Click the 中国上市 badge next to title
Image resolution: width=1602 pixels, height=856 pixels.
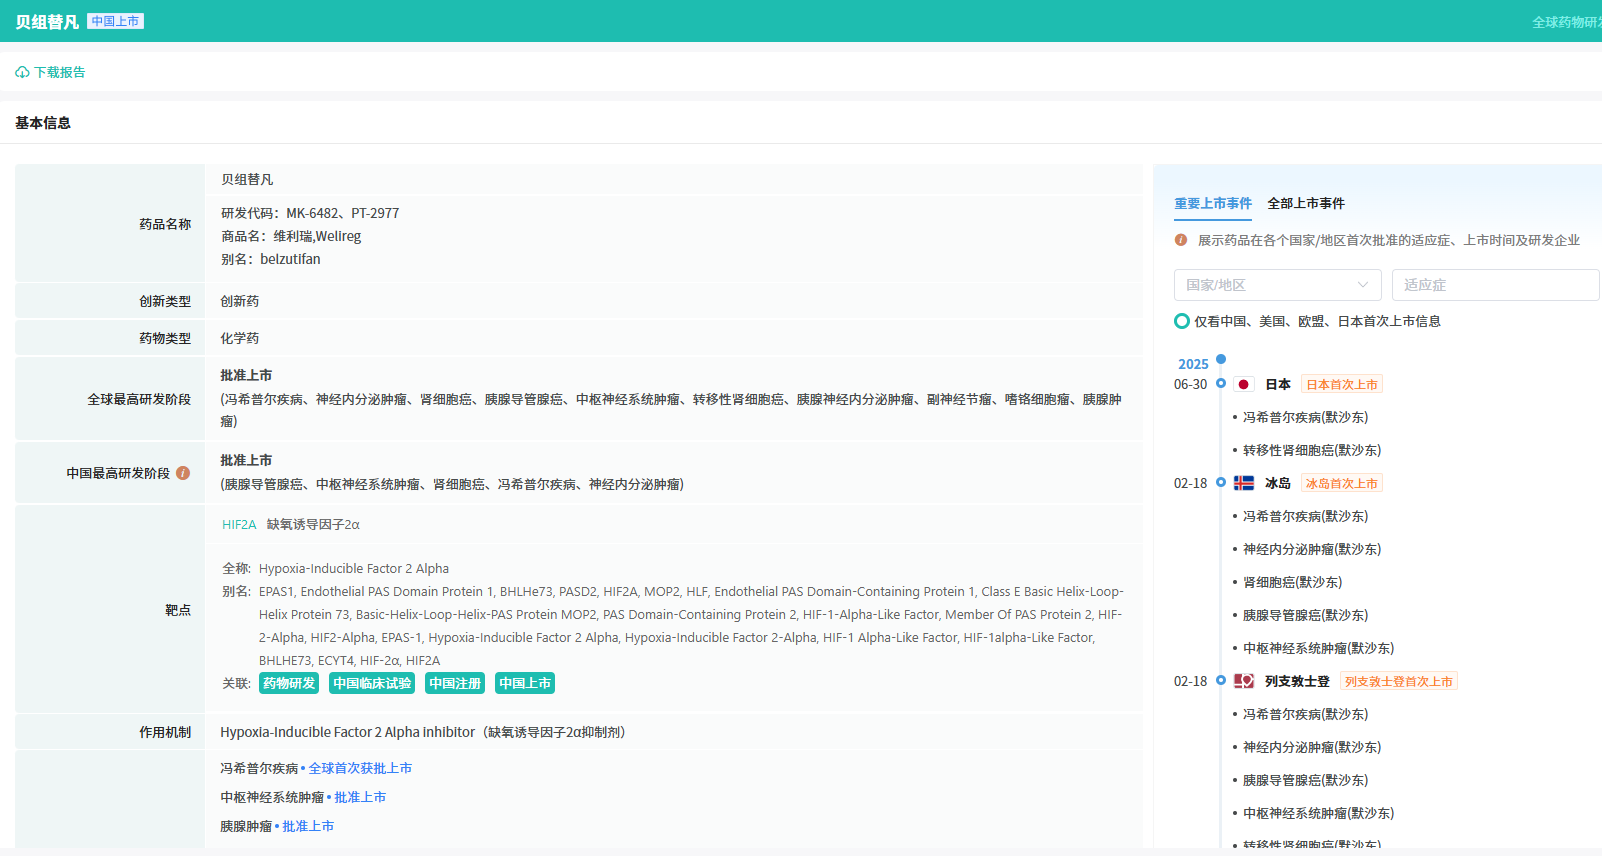(x=115, y=21)
